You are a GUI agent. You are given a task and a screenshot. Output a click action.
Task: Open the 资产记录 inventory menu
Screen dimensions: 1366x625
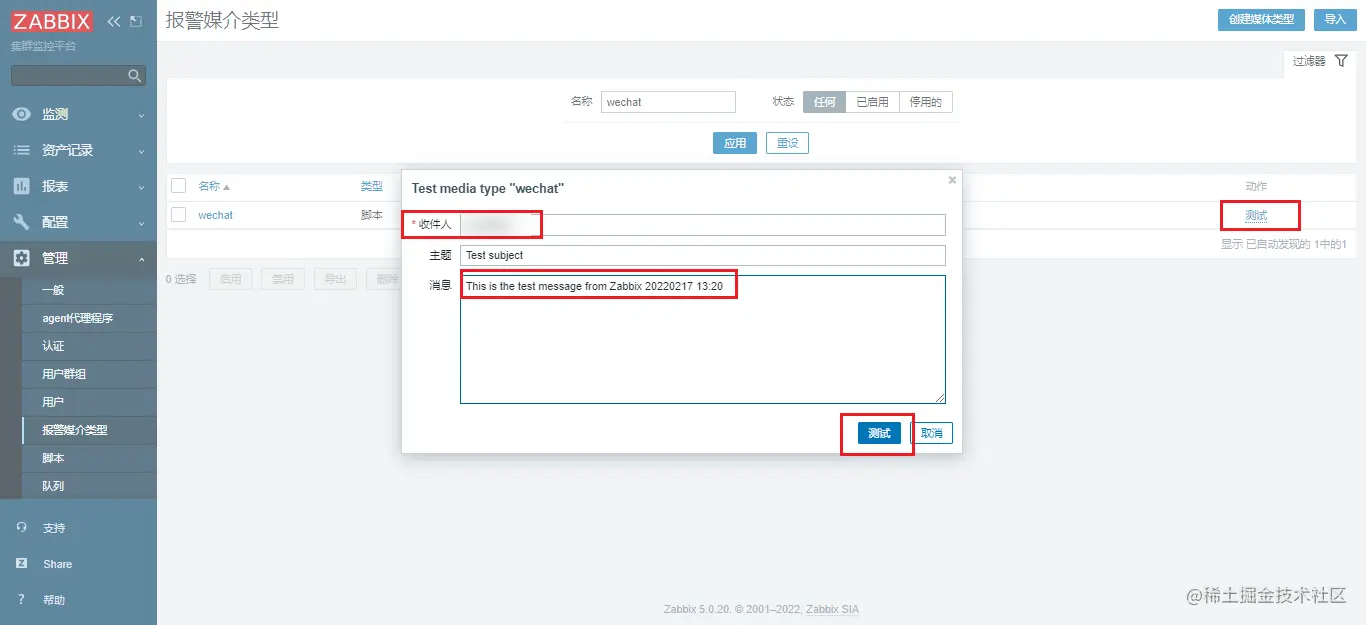(78, 150)
